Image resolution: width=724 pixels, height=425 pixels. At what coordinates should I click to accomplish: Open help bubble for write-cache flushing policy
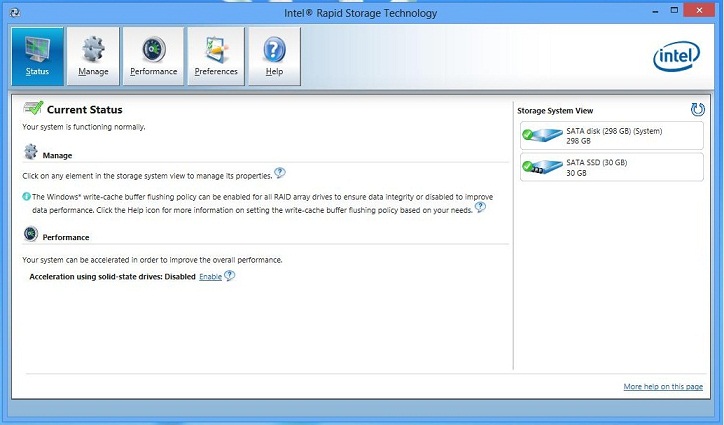click(480, 207)
